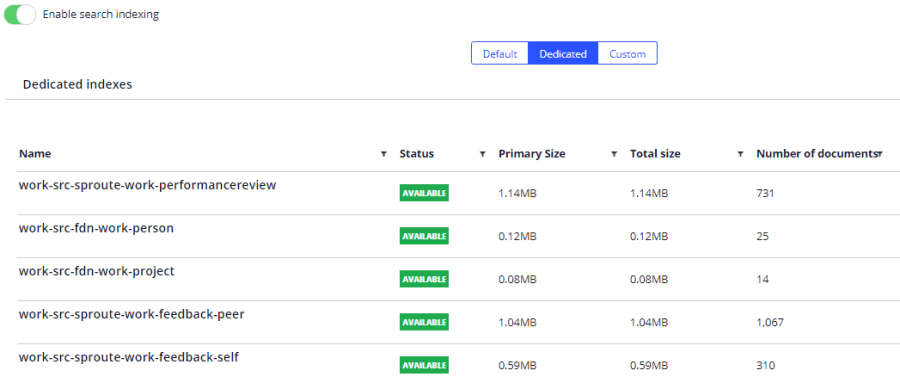Sort by the Name column header
Image resolution: width=900 pixels, height=383 pixels.
(35, 154)
